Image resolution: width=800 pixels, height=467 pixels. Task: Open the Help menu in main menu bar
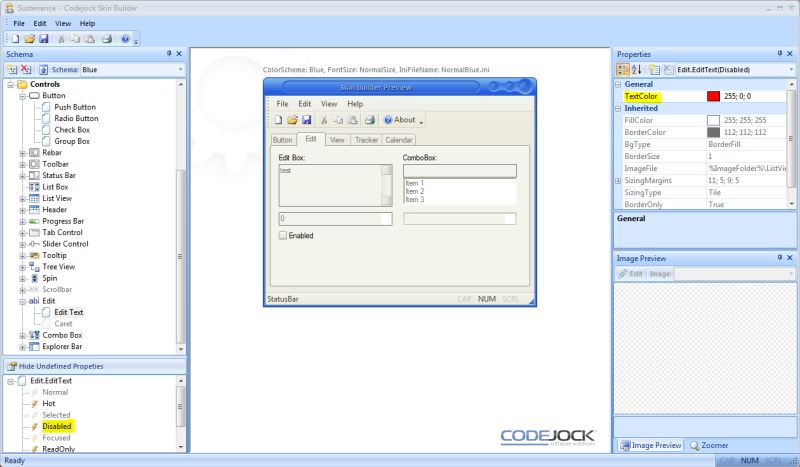(87, 23)
